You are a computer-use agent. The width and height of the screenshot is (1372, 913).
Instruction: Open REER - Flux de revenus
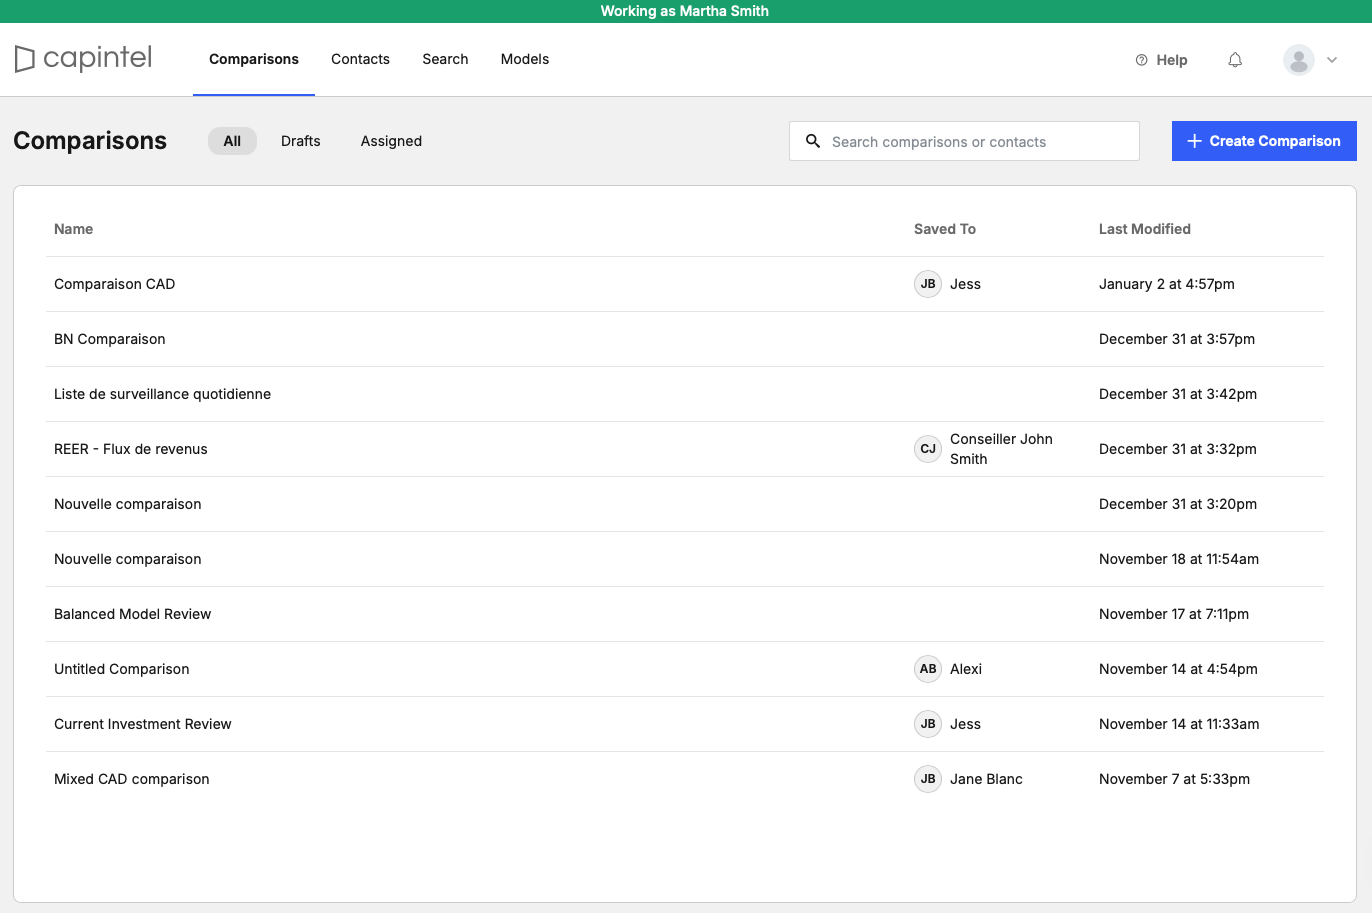685,449
